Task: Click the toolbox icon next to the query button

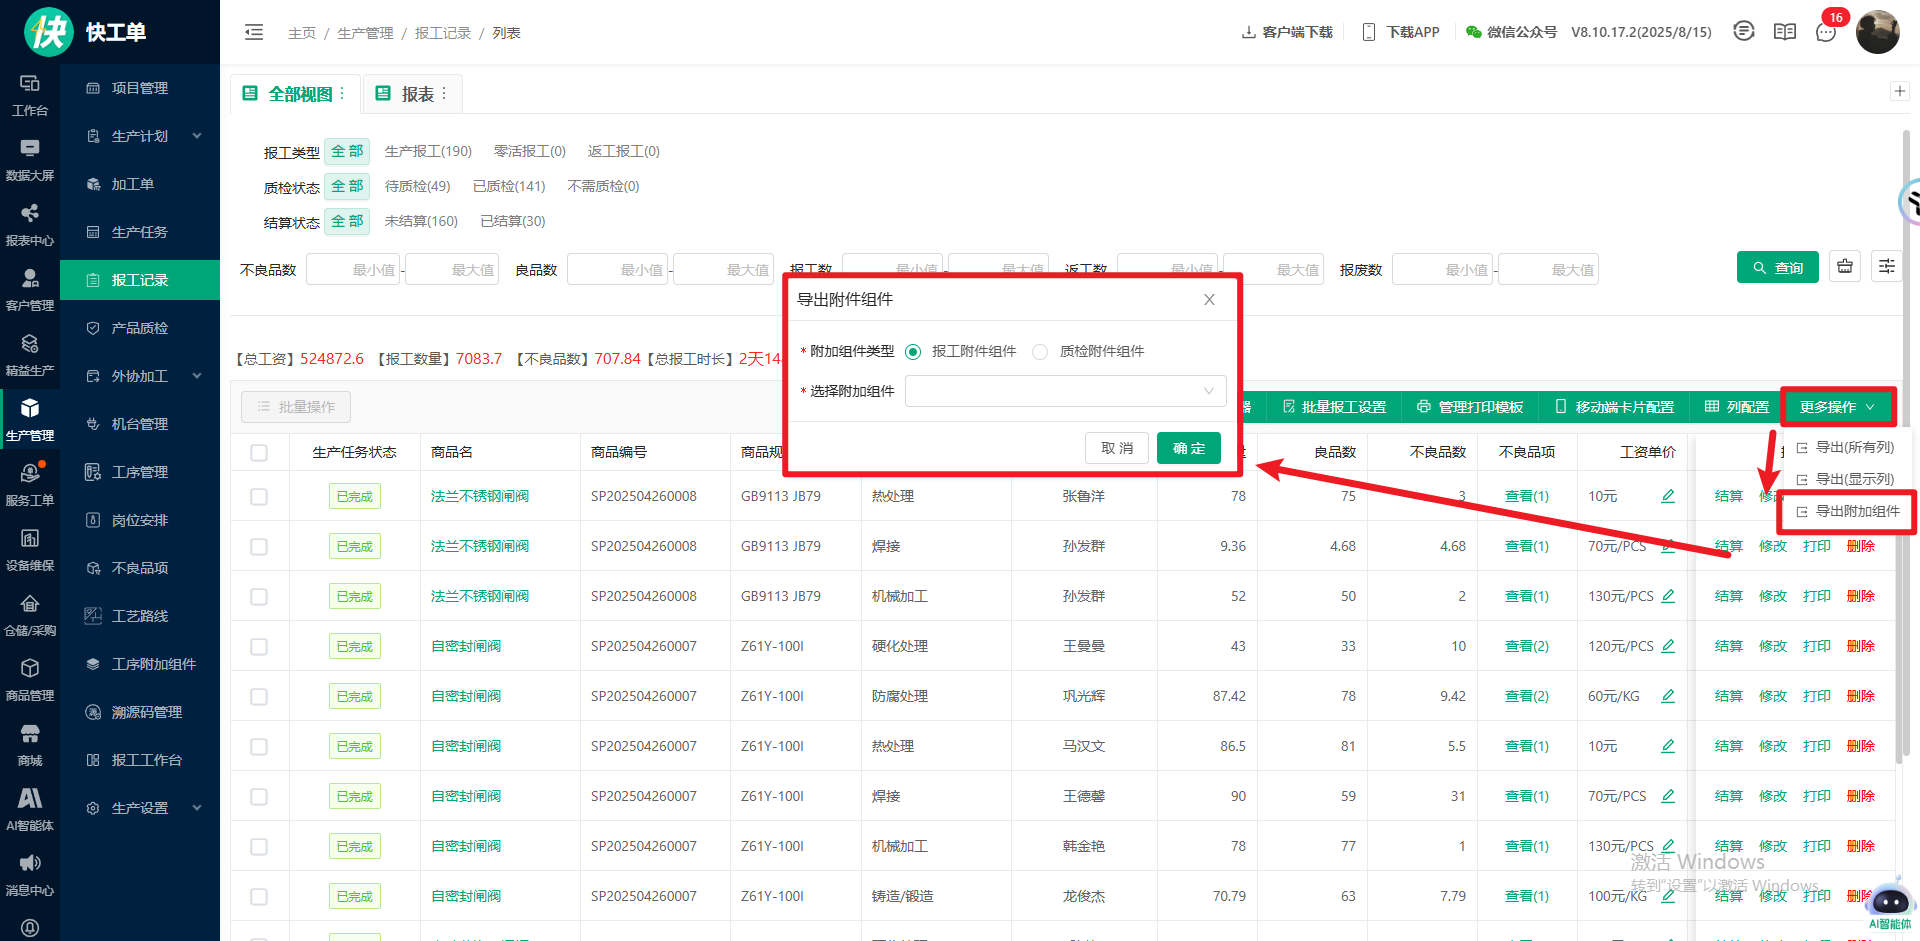Action: [1845, 267]
